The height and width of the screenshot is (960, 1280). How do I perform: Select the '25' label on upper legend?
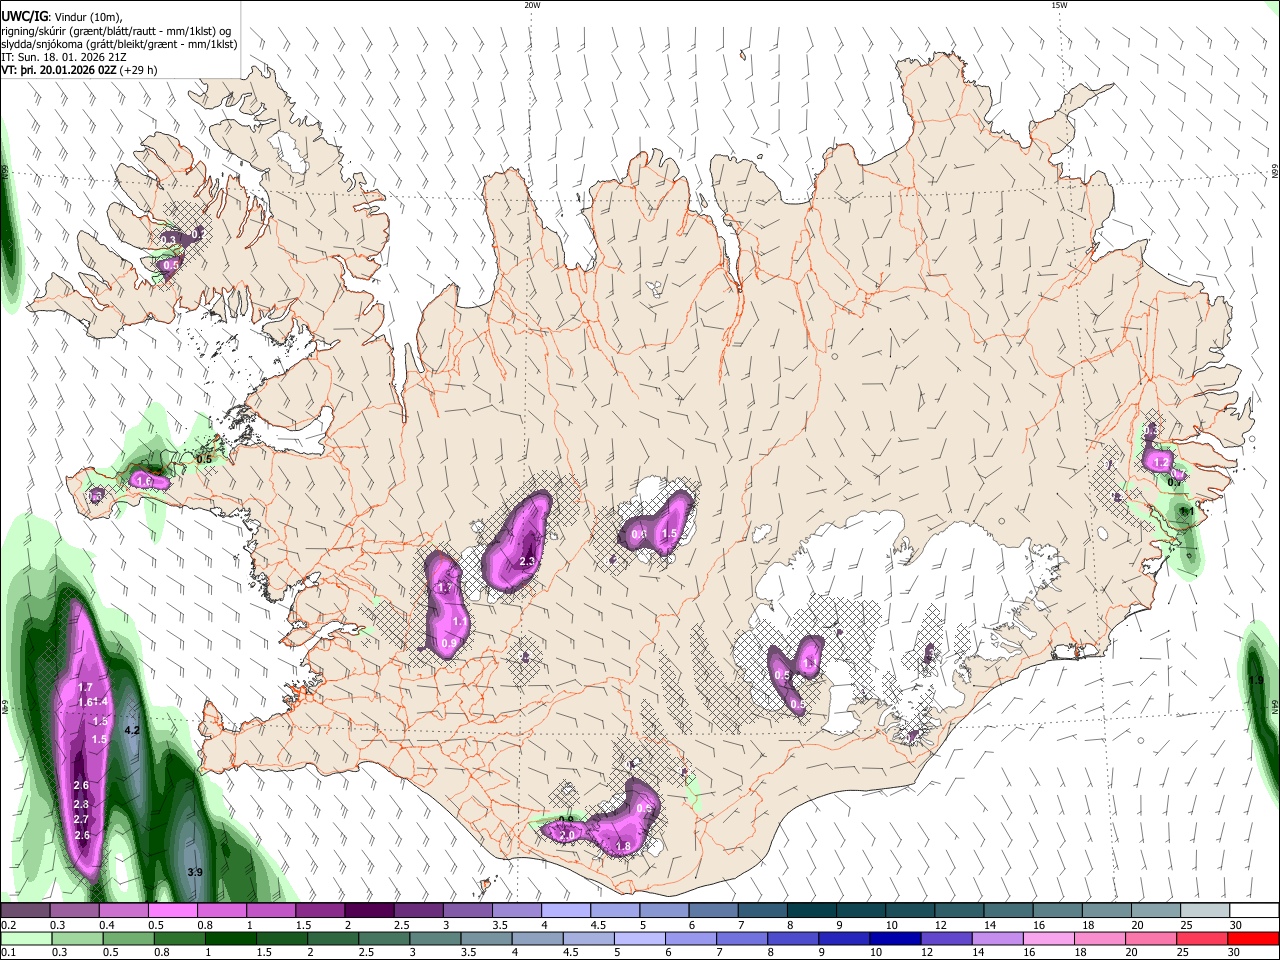1185,925
